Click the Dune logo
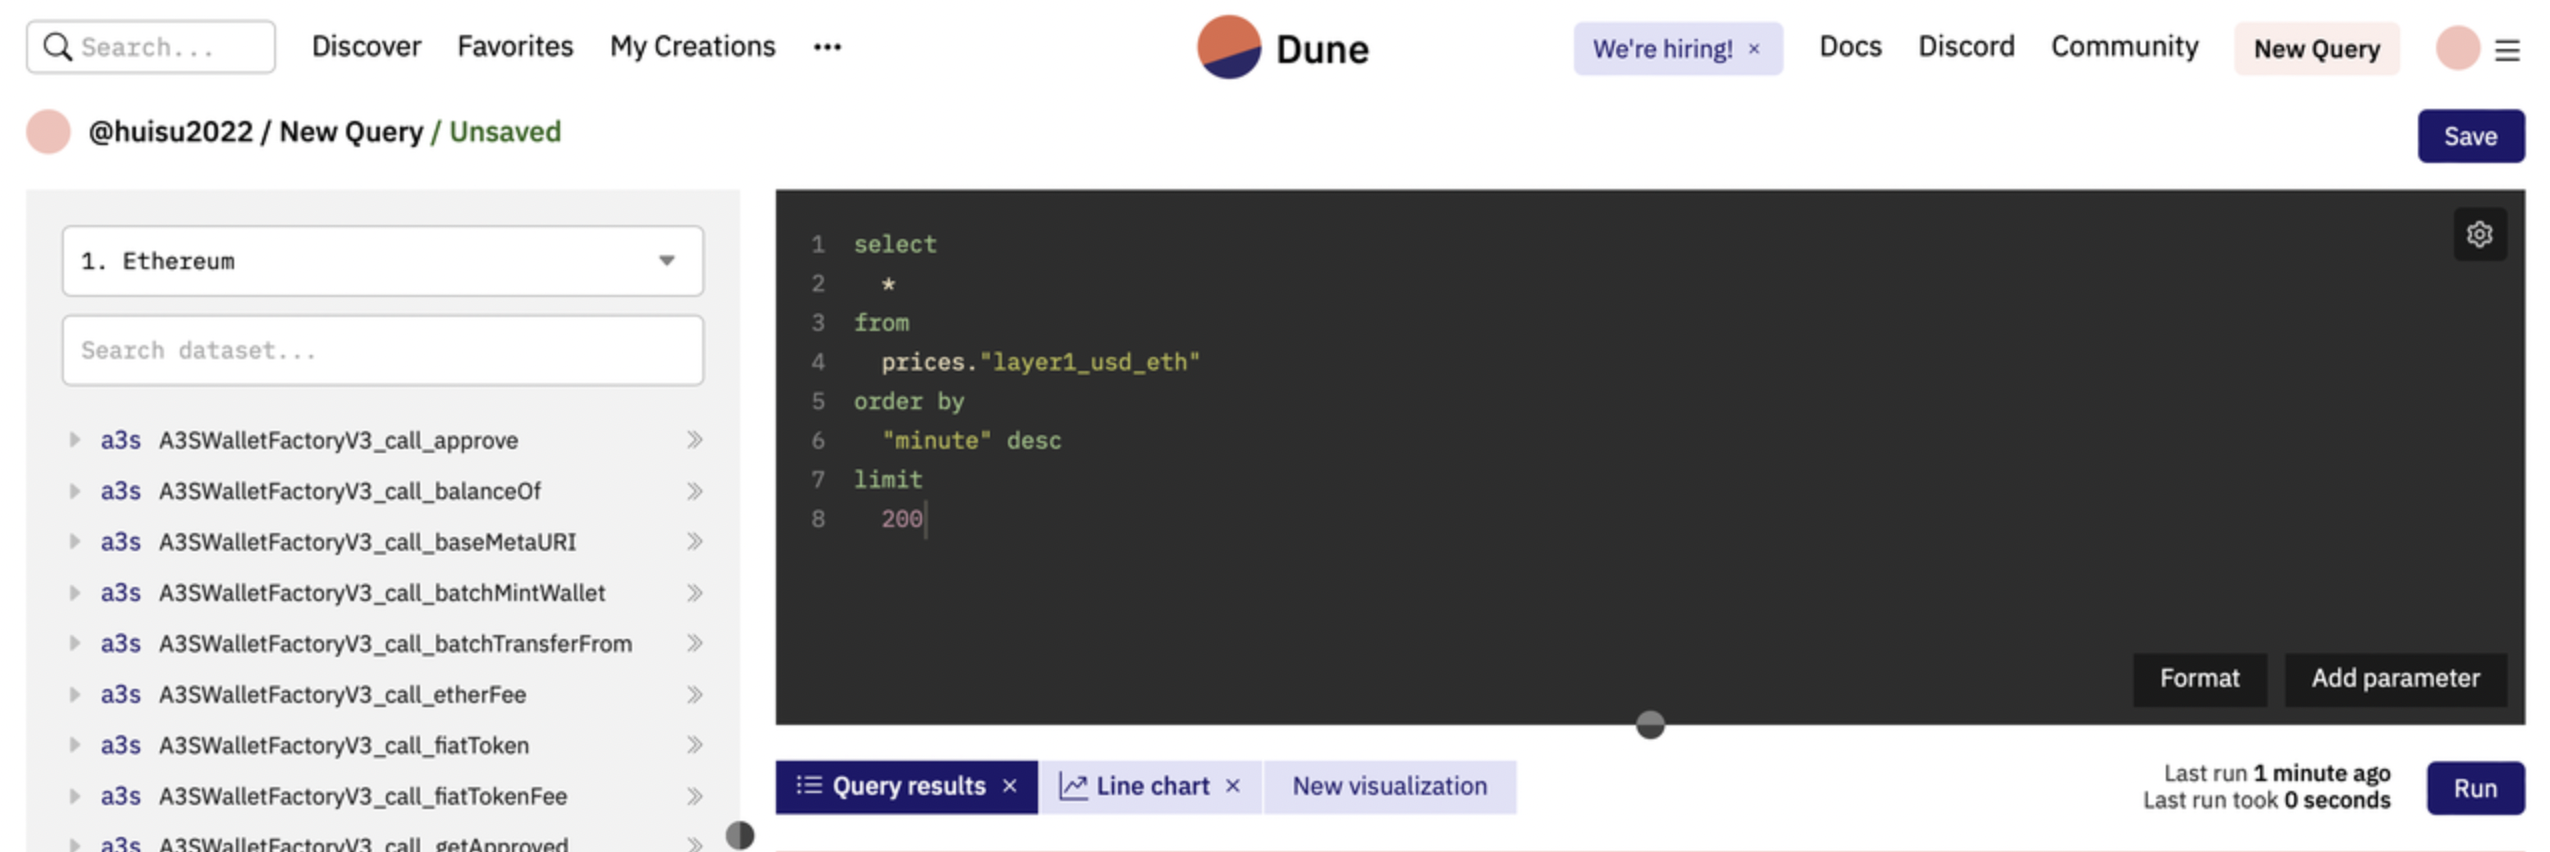This screenshot has height=852, width=2550. pyautogui.click(x=1282, y=47)
